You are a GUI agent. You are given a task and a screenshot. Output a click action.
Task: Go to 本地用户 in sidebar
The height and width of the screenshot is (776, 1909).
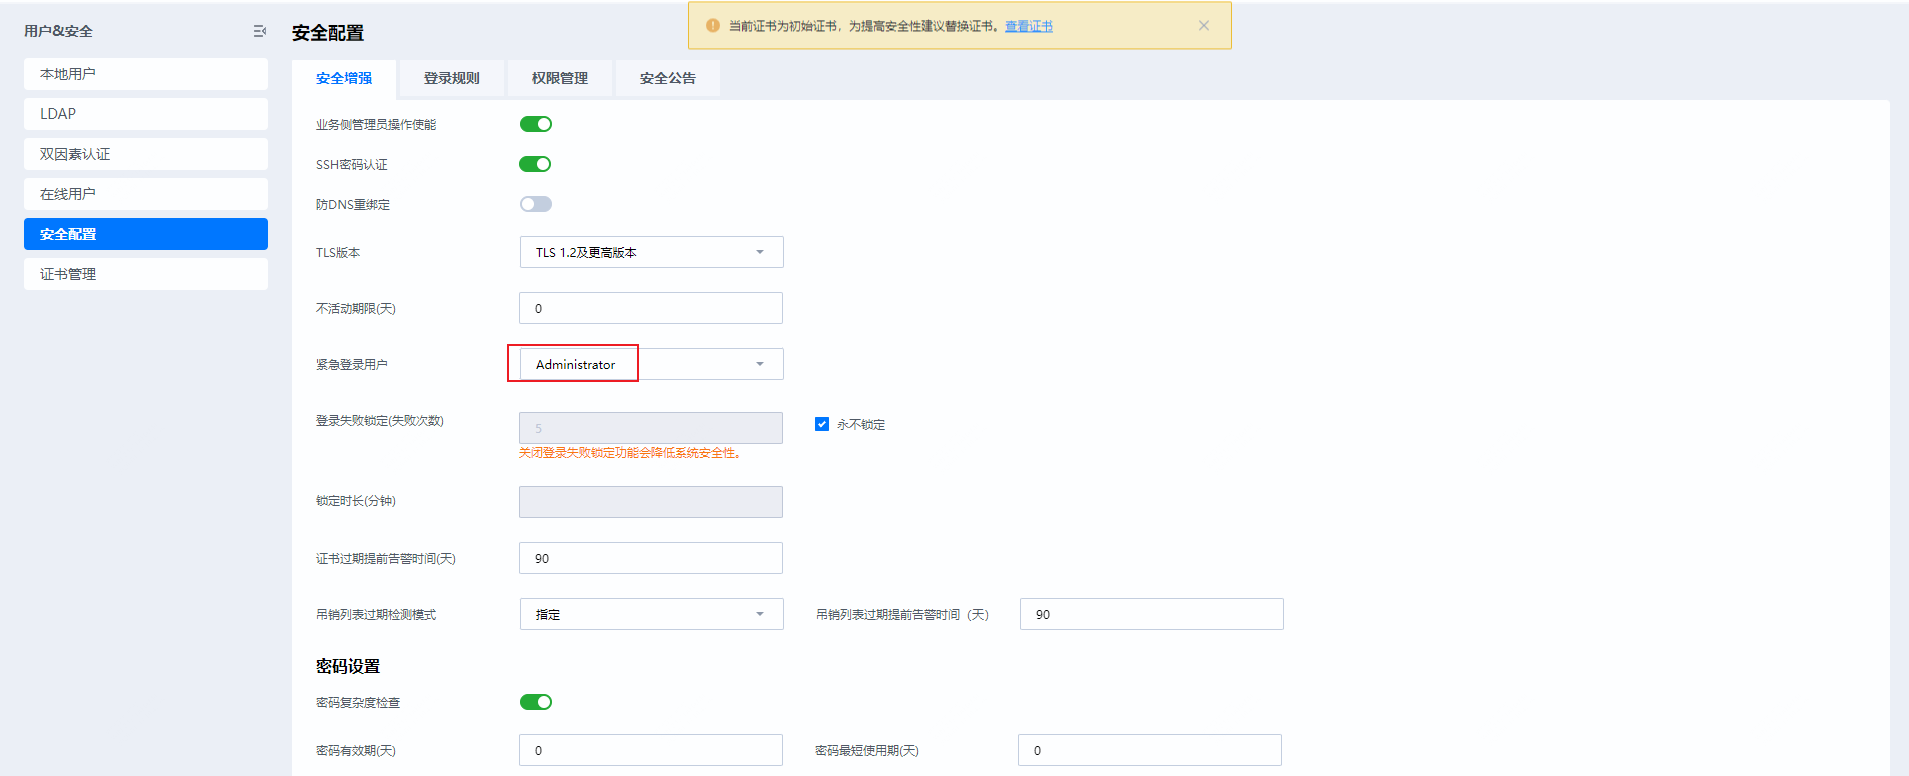[x=146, y=74]
